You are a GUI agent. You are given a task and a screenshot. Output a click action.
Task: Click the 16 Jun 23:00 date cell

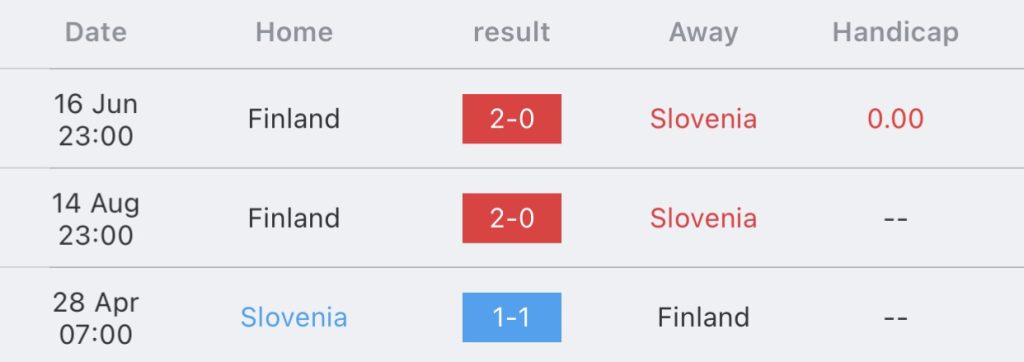(x=96, y=120)
